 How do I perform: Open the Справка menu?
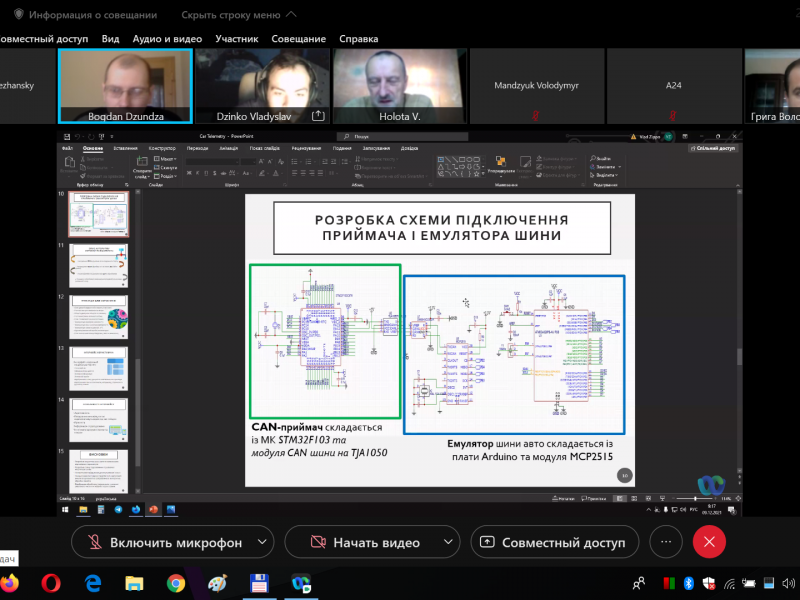pos(359,39)
